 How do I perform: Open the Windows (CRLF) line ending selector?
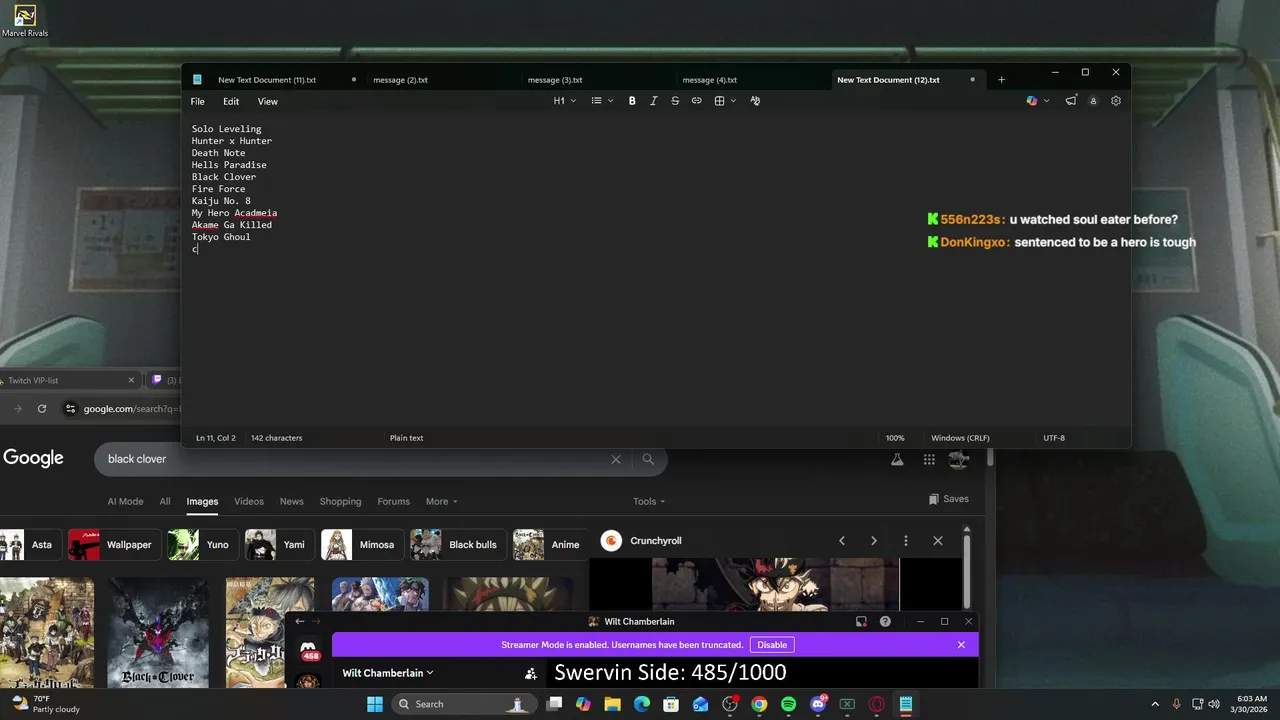[x=960, y=438]
